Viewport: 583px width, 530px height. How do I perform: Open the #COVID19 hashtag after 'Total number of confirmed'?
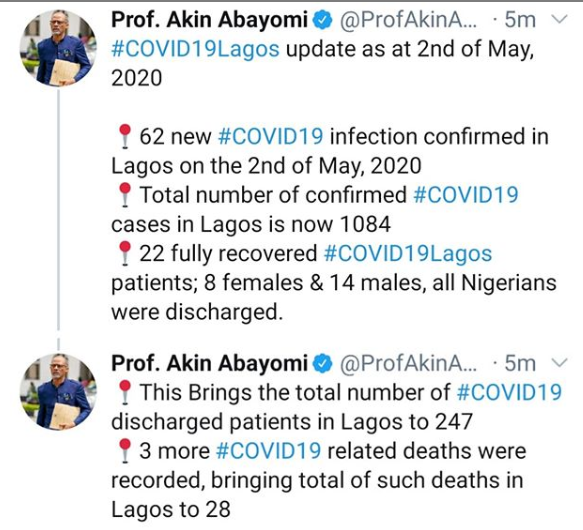coord(466,195)
